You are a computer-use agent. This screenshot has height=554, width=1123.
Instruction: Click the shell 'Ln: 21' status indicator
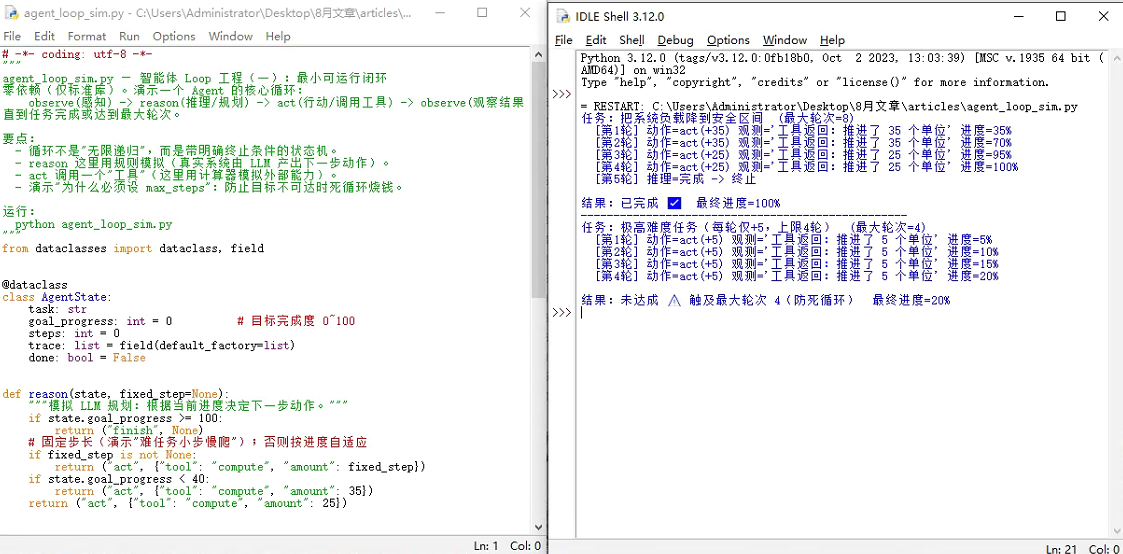[1062, 549]
